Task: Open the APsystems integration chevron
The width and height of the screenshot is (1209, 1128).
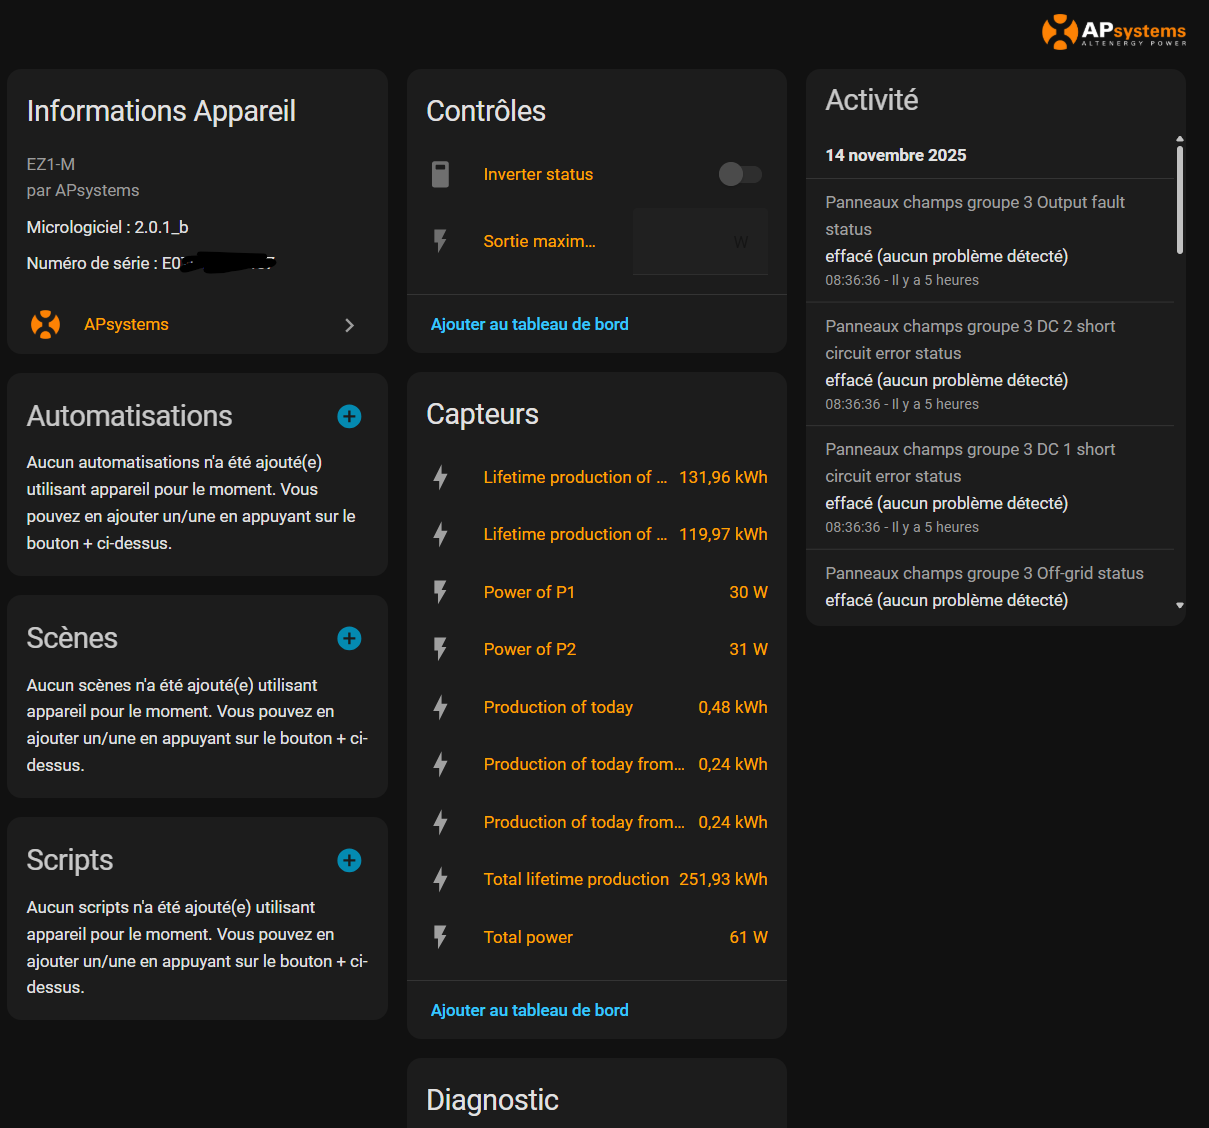Action: point(349,325)
